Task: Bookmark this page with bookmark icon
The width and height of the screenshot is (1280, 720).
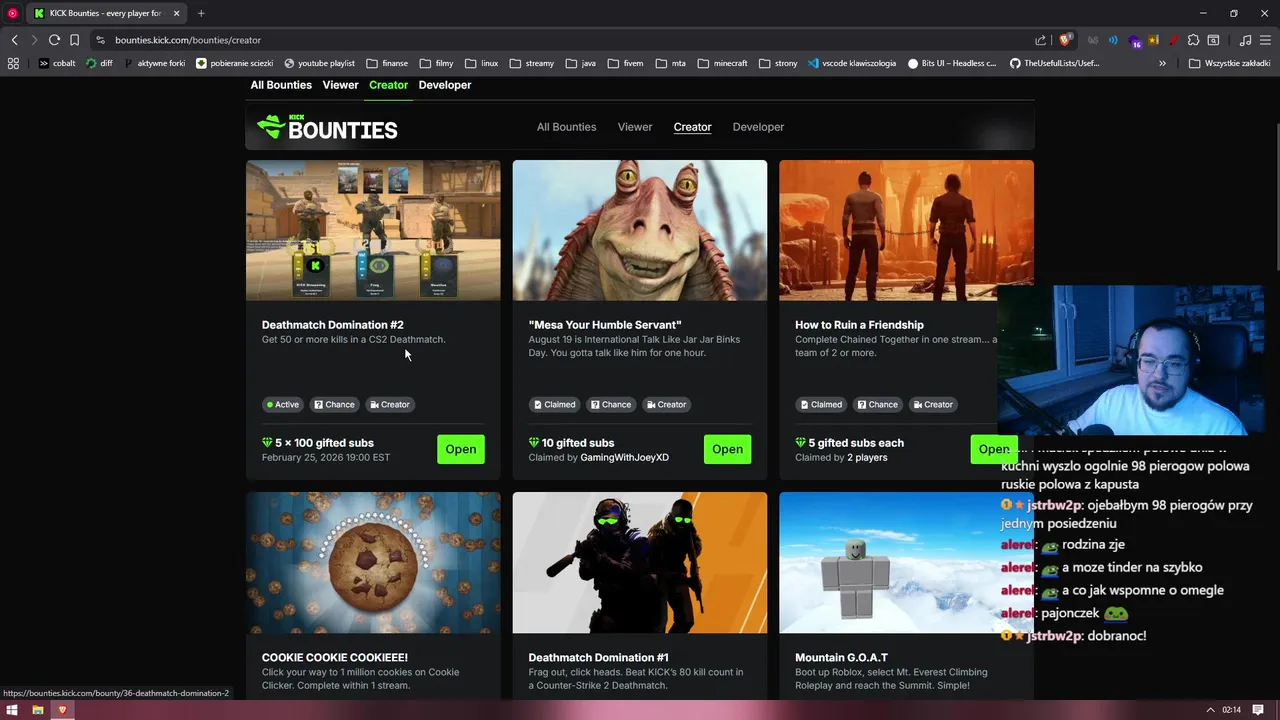Action: click(74, 40)
